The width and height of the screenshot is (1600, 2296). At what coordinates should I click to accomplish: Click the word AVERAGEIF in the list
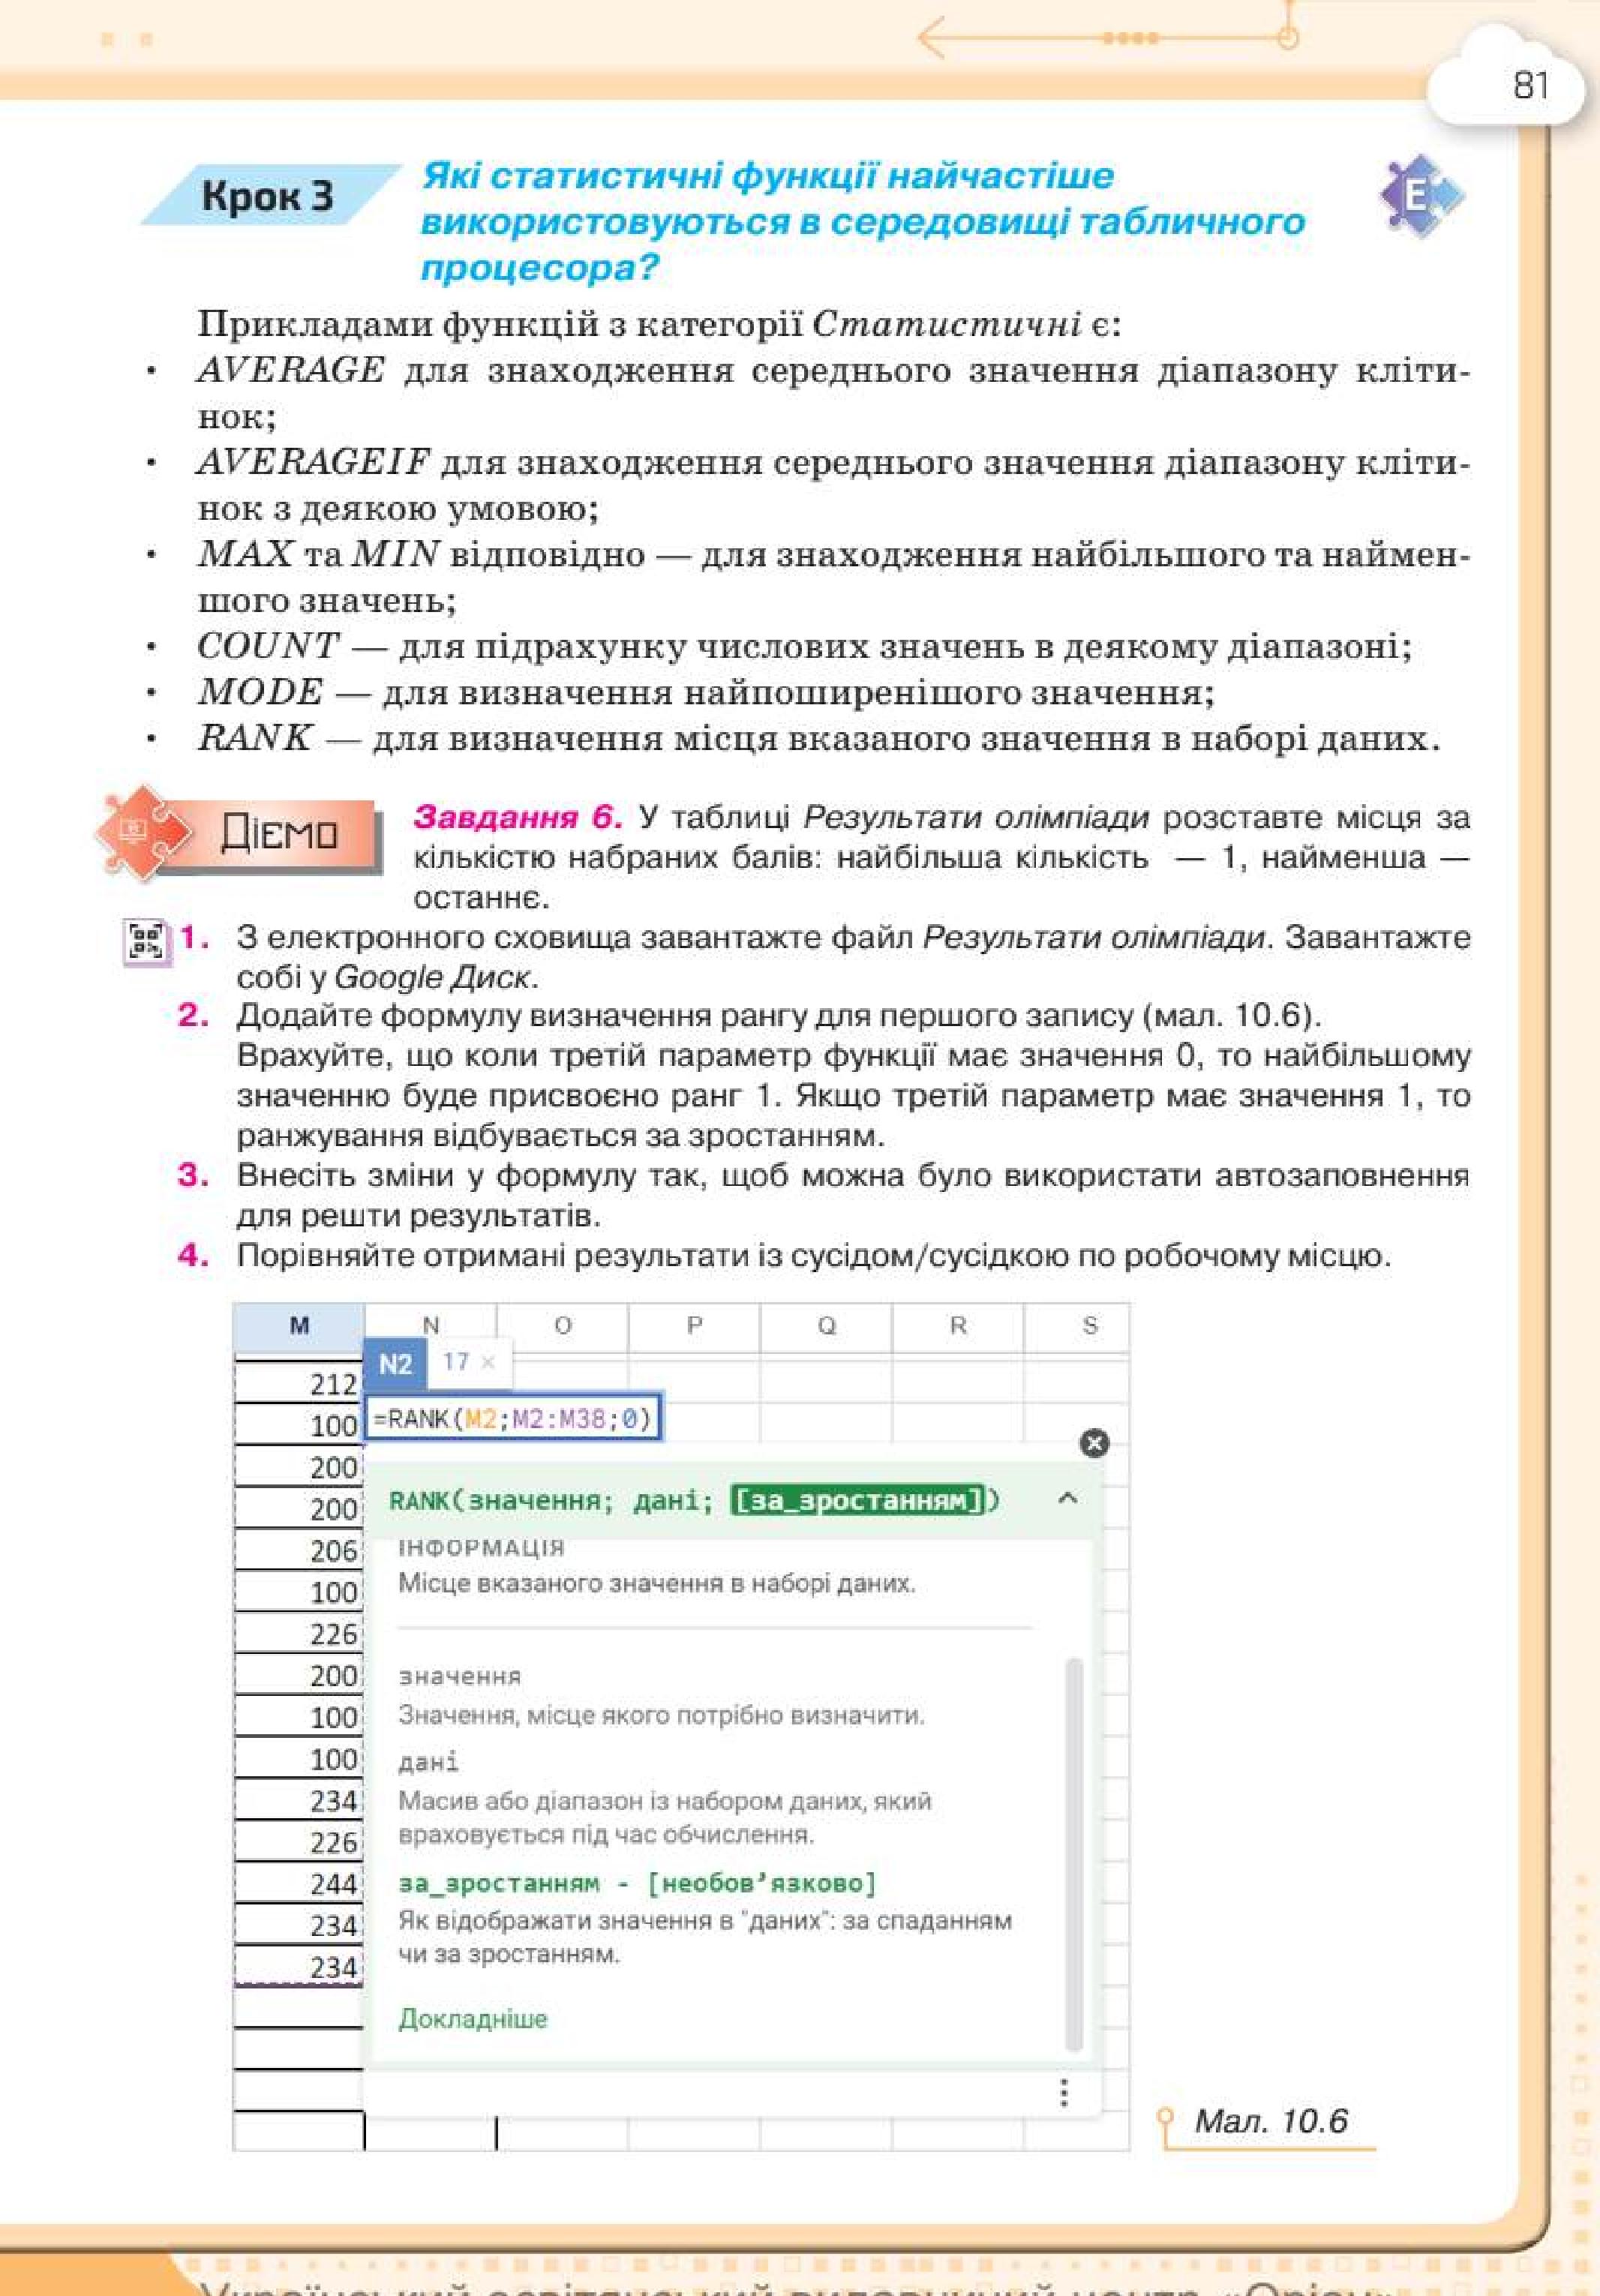313,462
